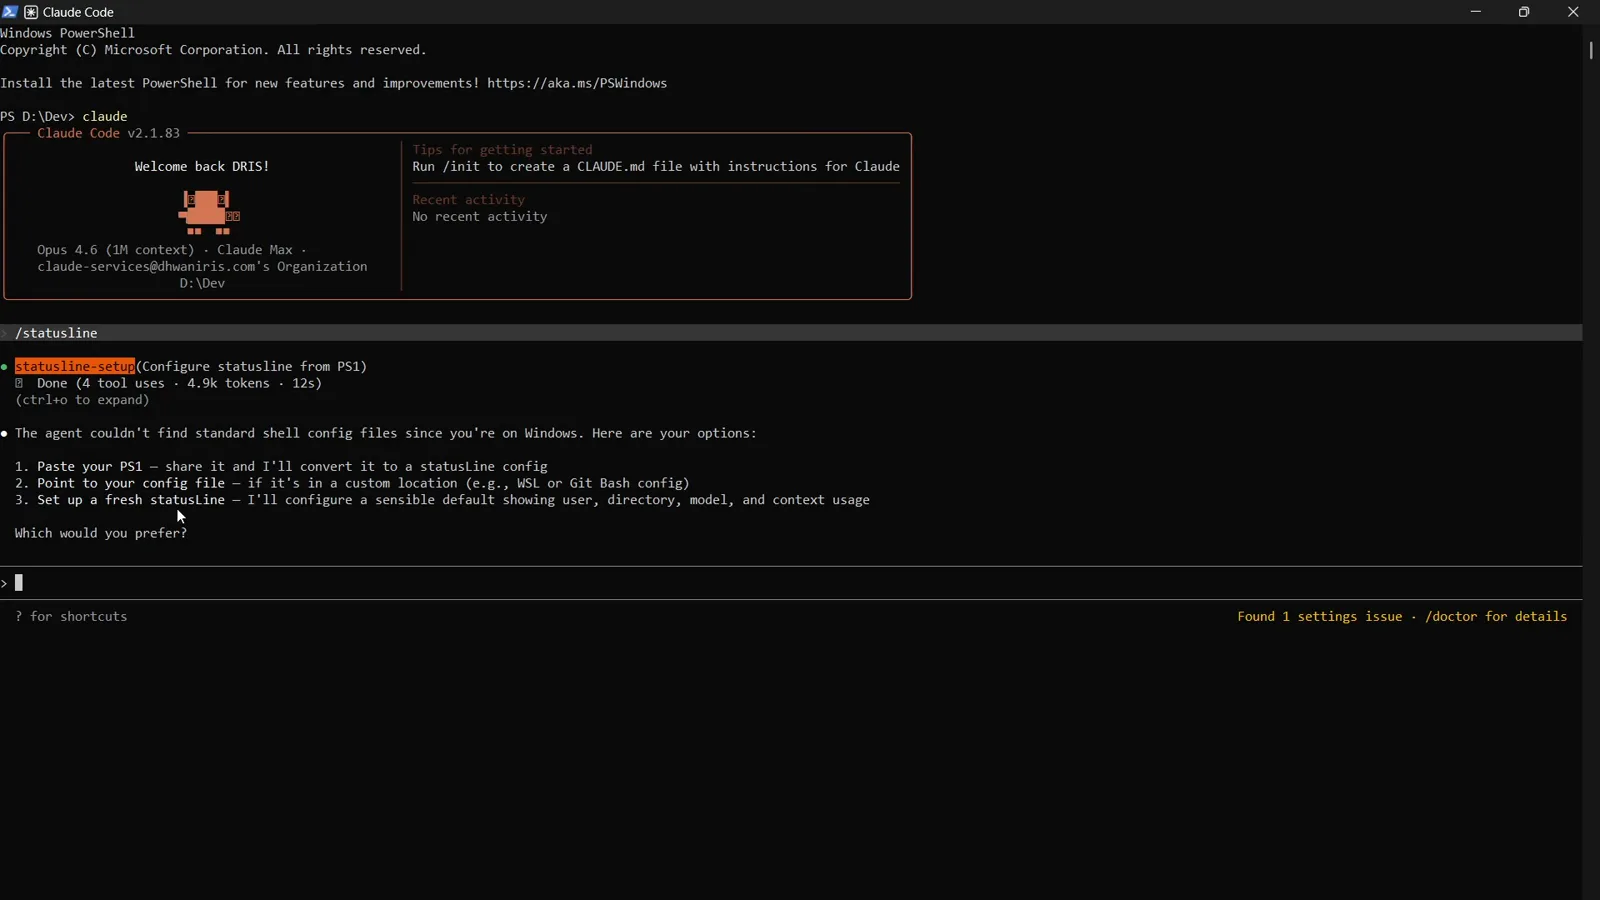Click 'Run /init to create a CLAUDE.md' tip

coord(656,167)
